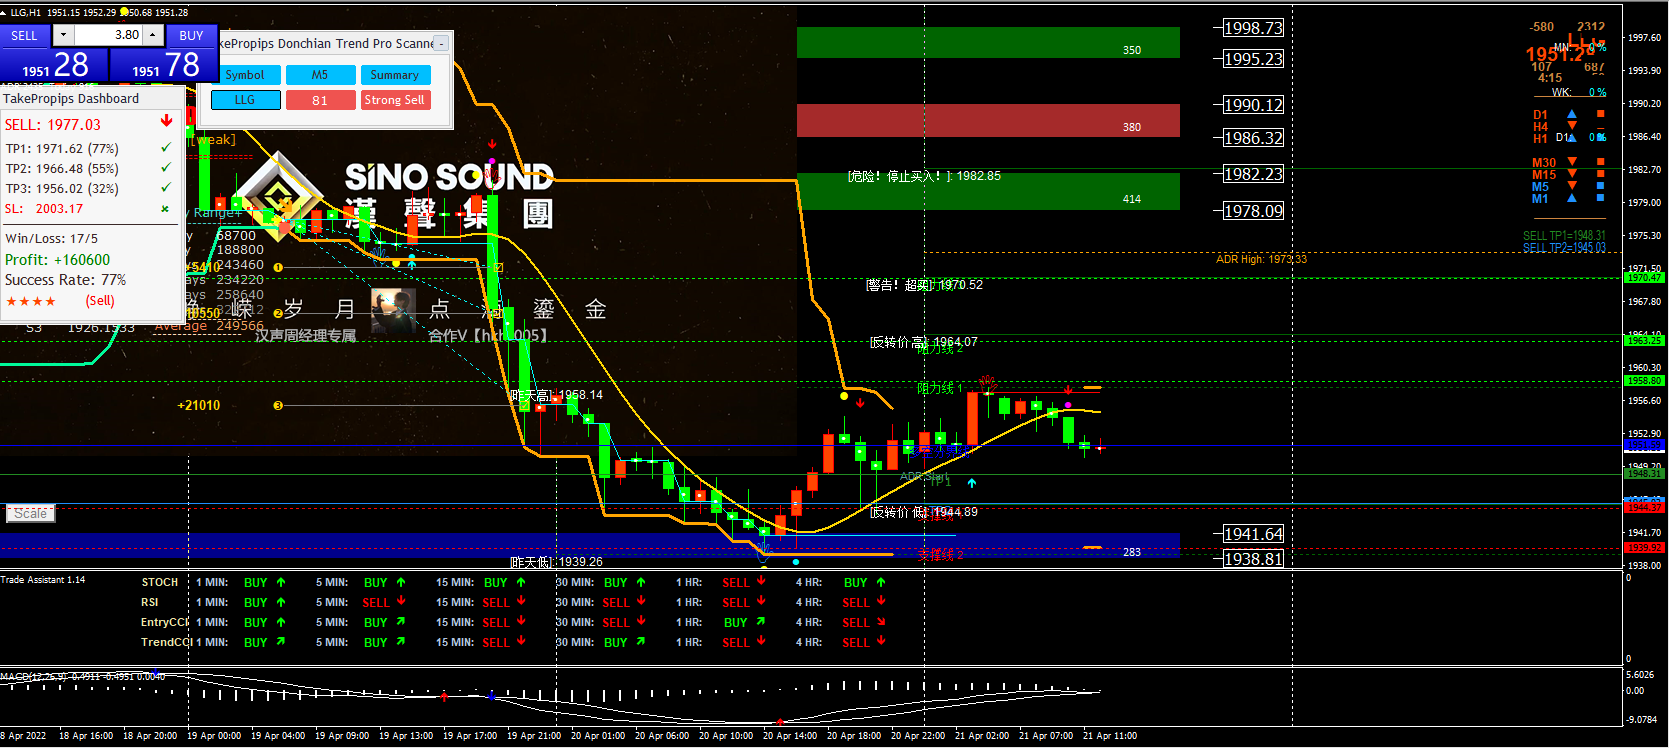Select the LLG symbol button in the scanner
The height and width of the screenshot is (749, 1670).
[245, 100]
